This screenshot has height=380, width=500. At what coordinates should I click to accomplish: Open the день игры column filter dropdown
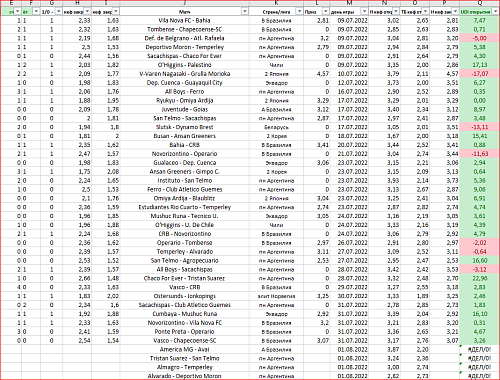[364, 12]
